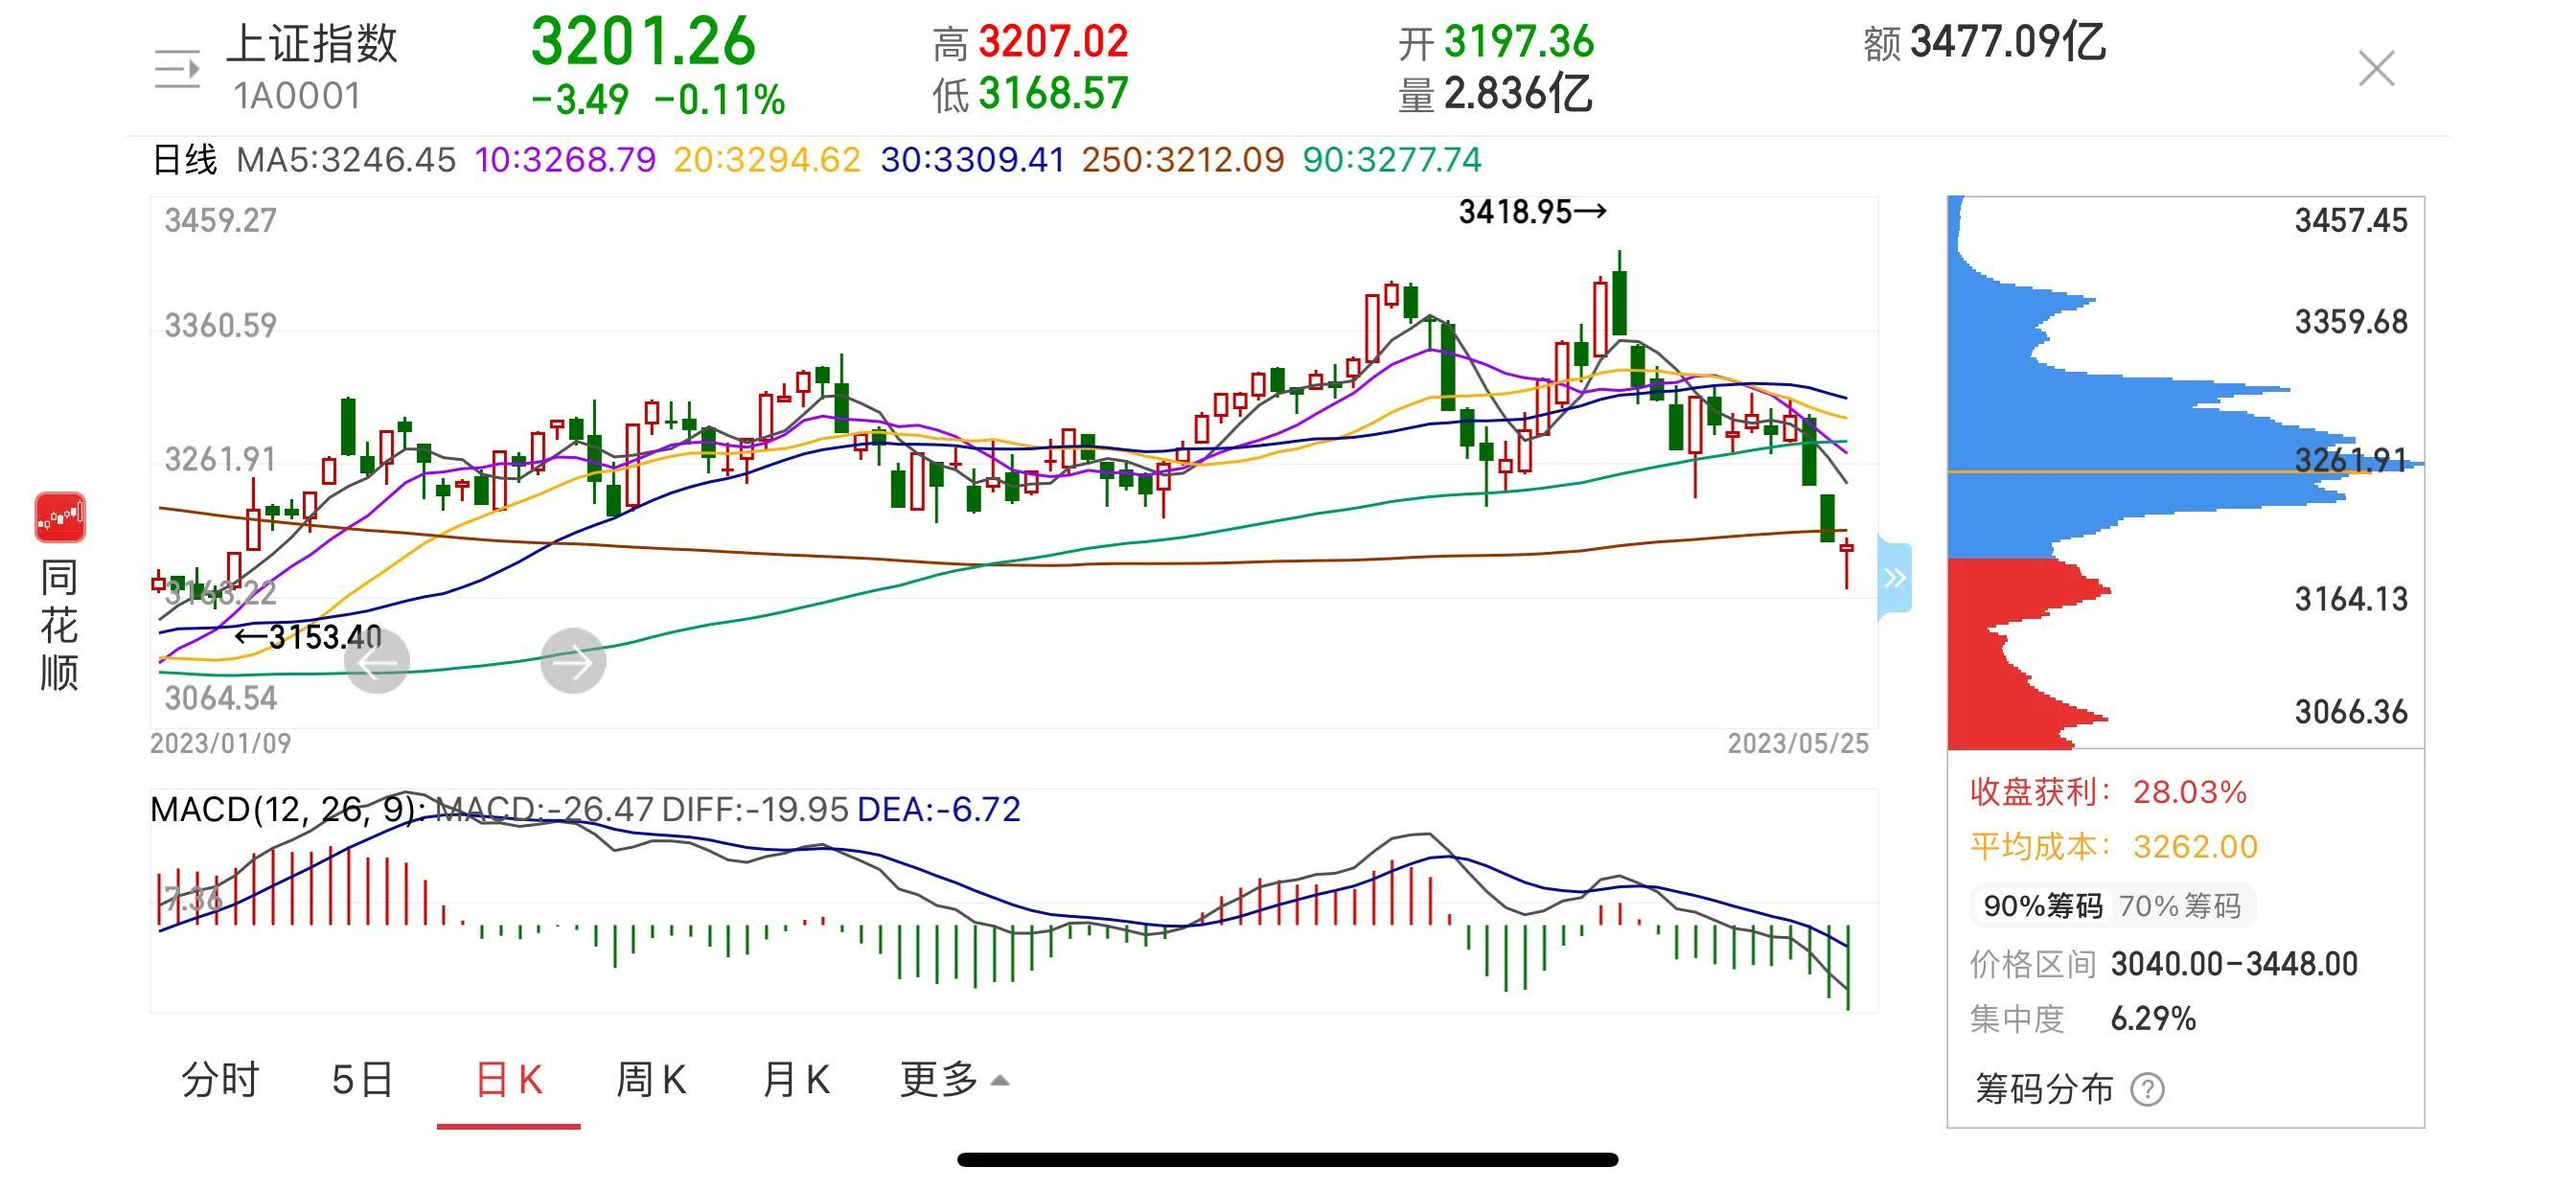Select the 90% chips option
This screenshot has width=2576, height=1190.
(x=2042, y=906)
